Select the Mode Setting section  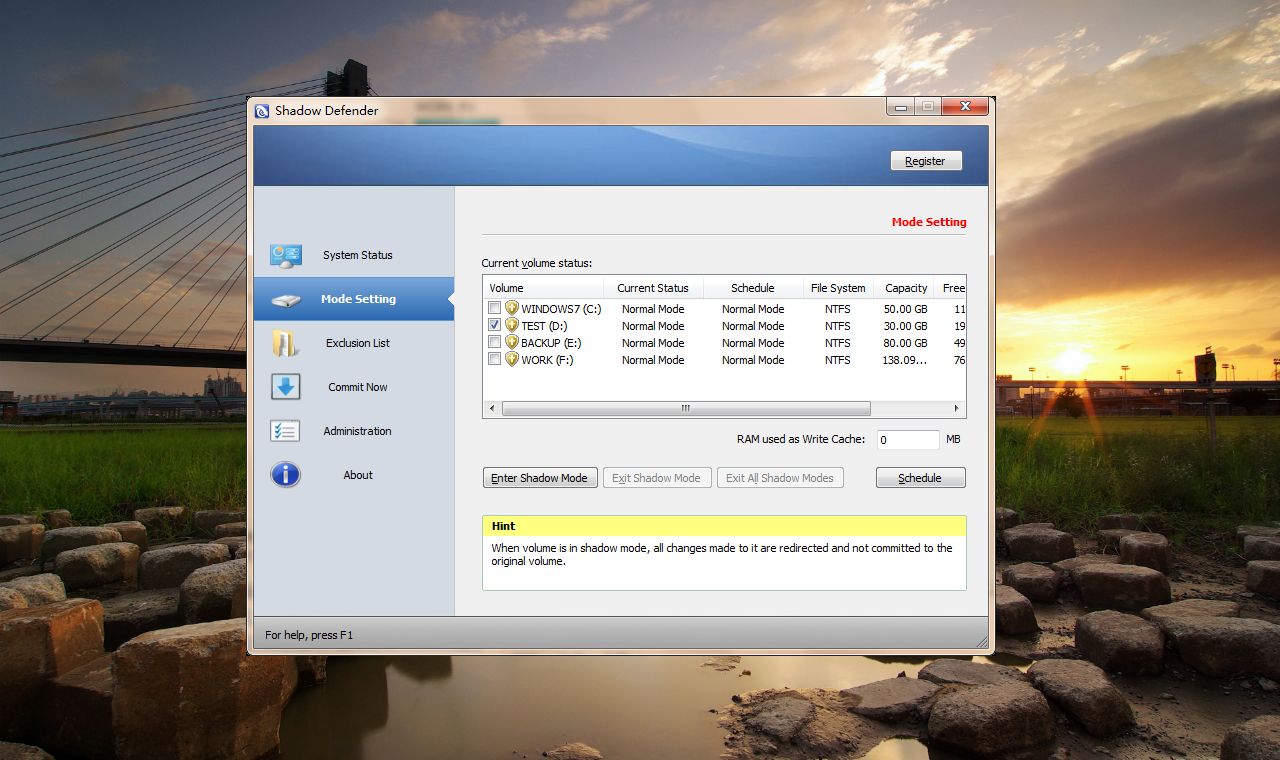coord(354,299)
